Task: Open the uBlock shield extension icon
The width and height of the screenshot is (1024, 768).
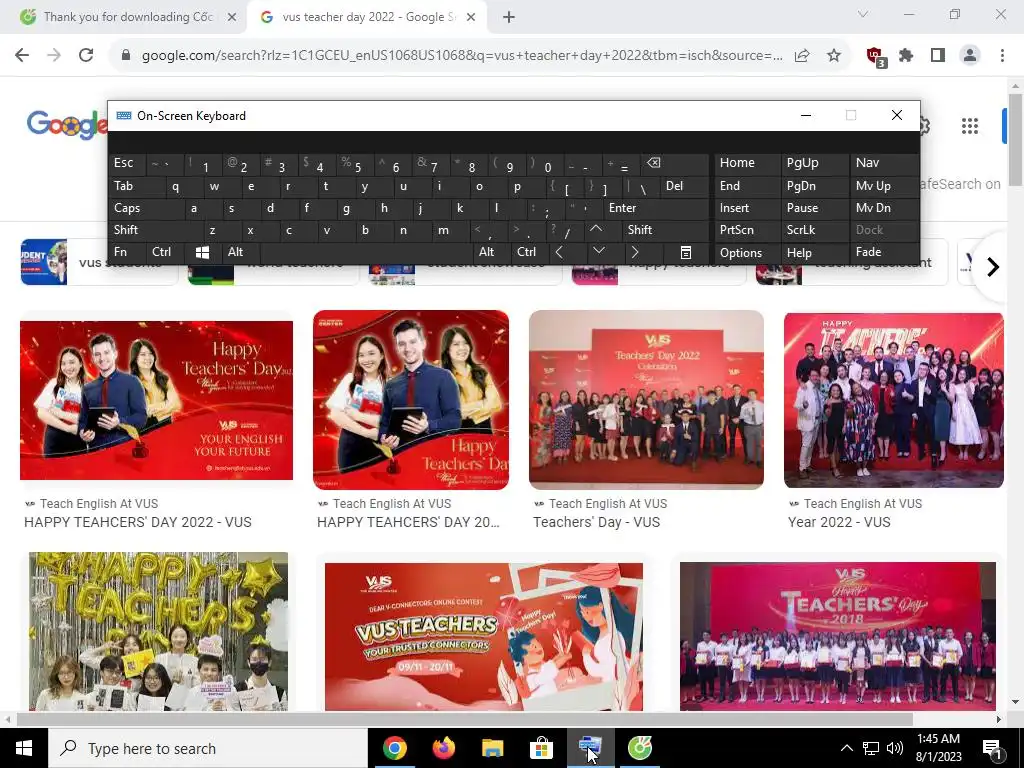Action: 876,57
